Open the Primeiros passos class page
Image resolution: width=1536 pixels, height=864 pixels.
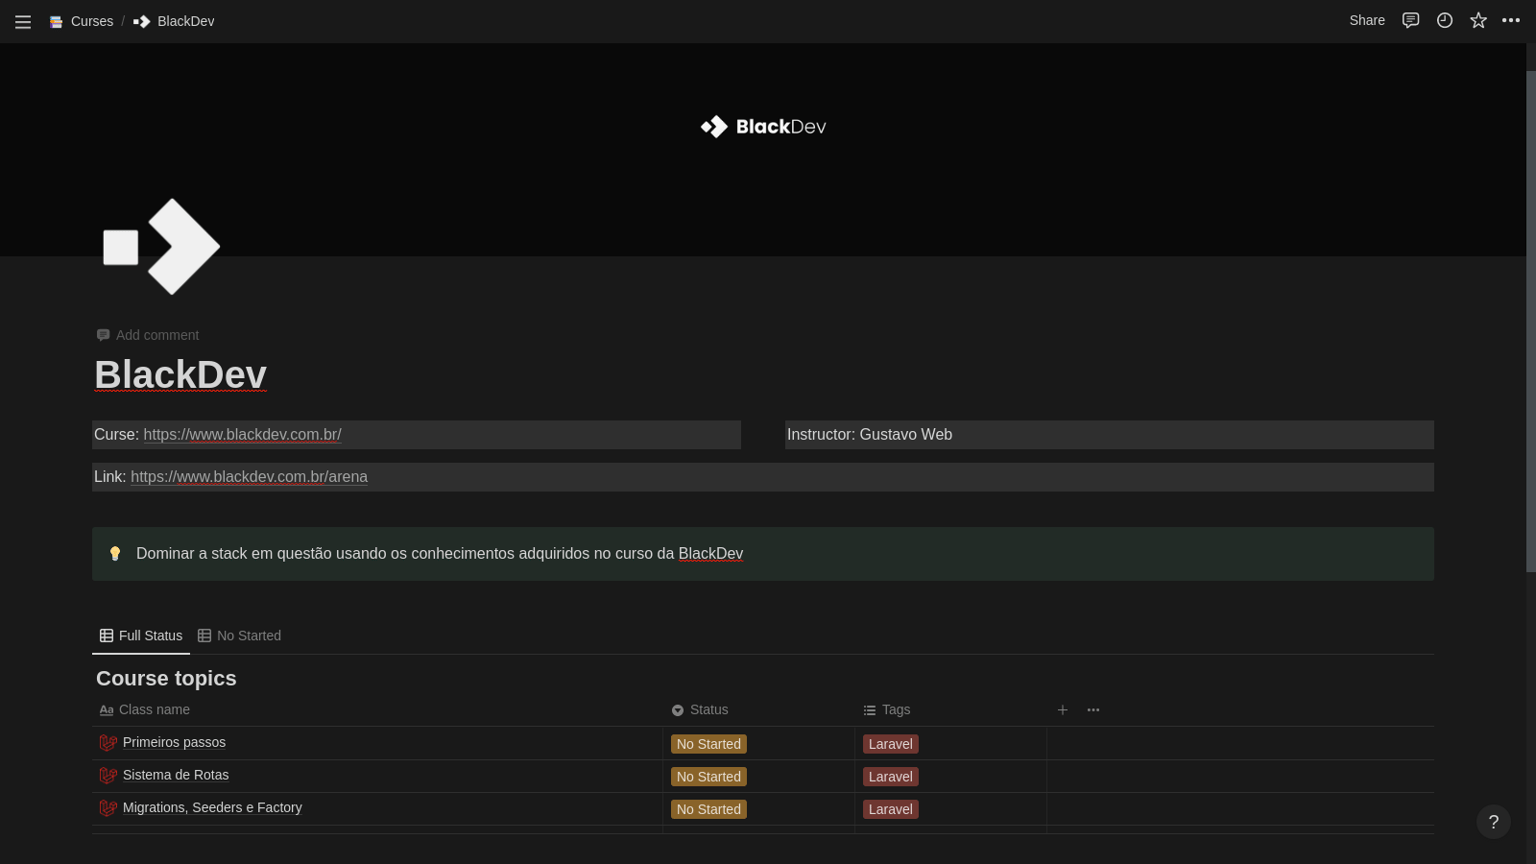click(174, 743)
